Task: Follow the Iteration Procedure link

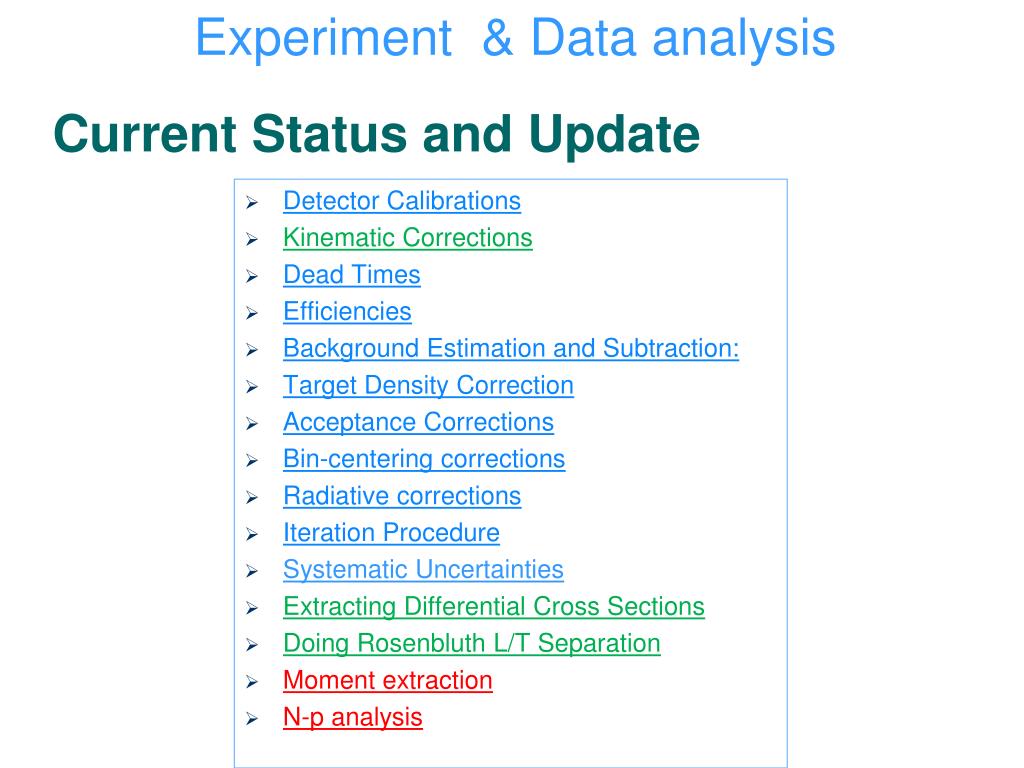Action: click(x=391, y=533)
